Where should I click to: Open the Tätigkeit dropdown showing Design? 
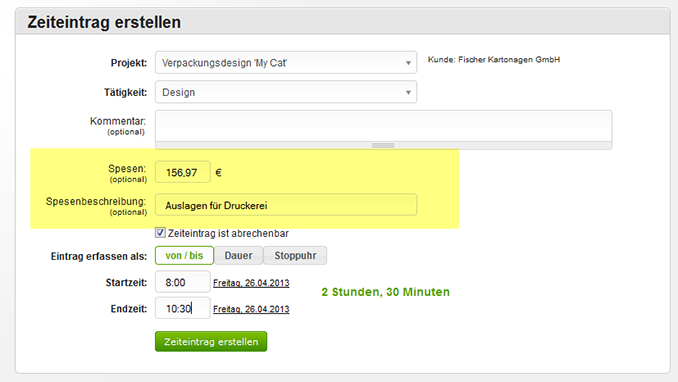286,92
